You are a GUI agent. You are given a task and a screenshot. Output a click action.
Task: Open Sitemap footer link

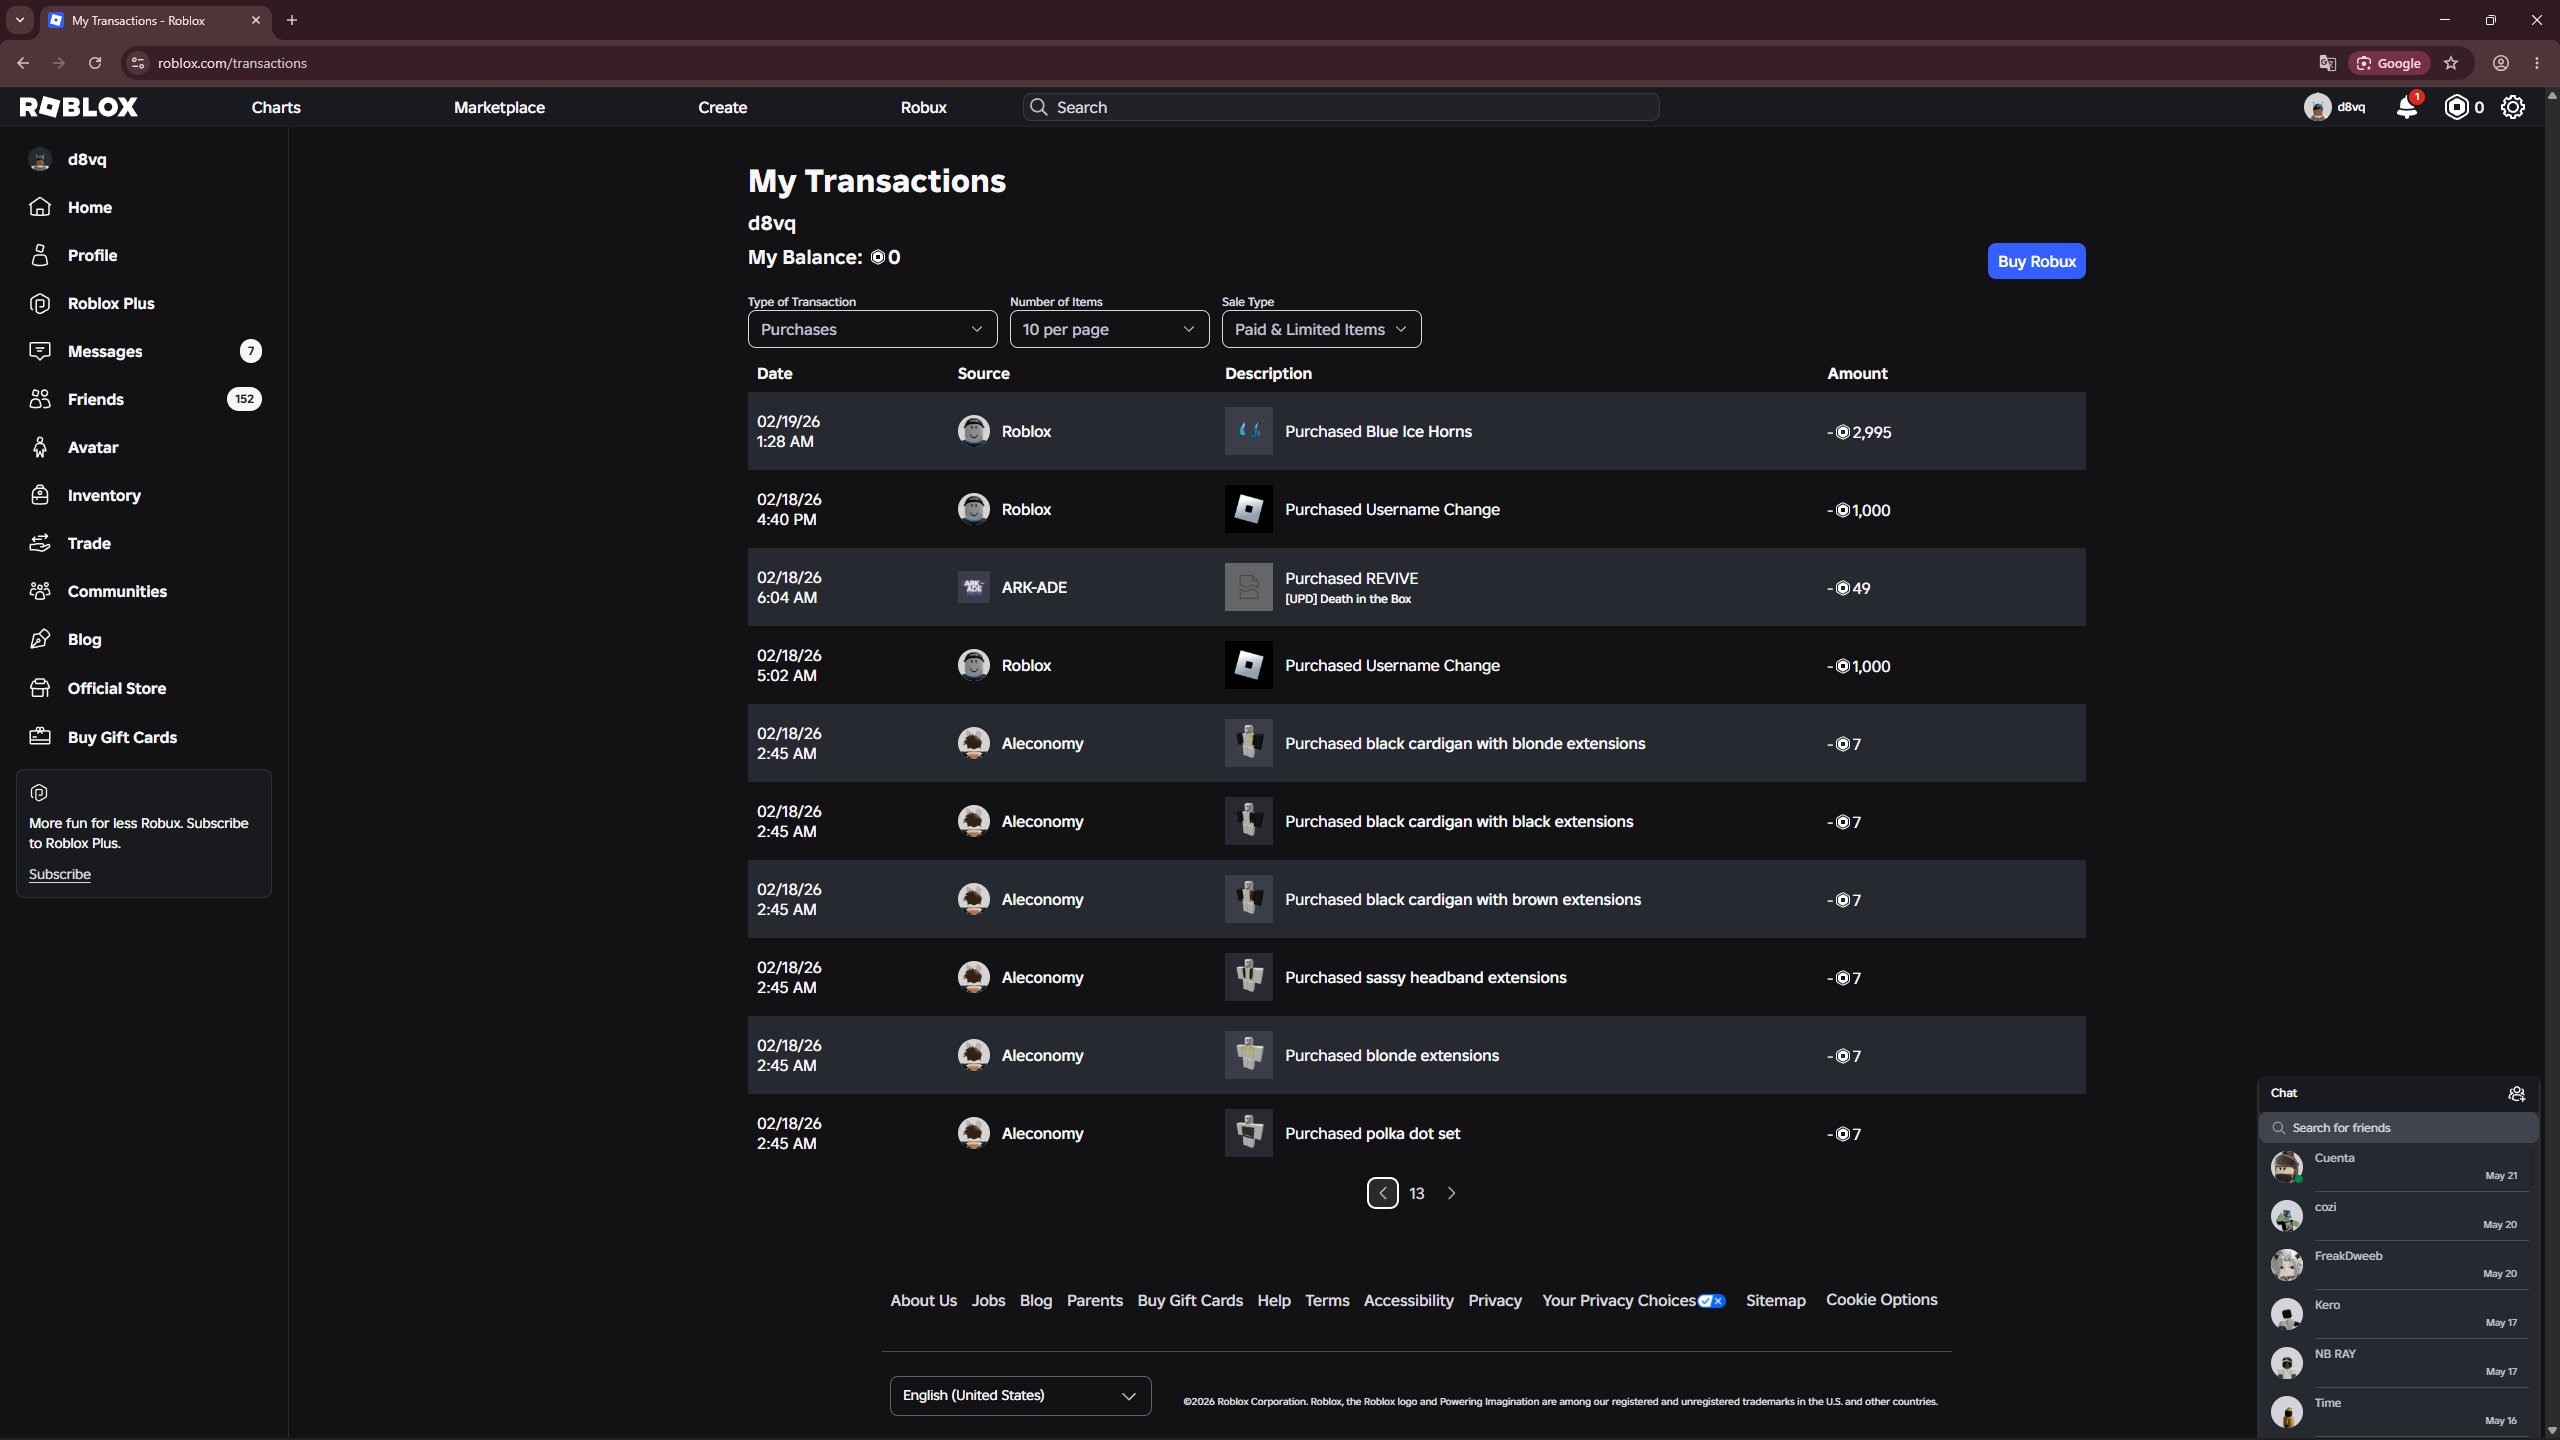(1775, 1300)
